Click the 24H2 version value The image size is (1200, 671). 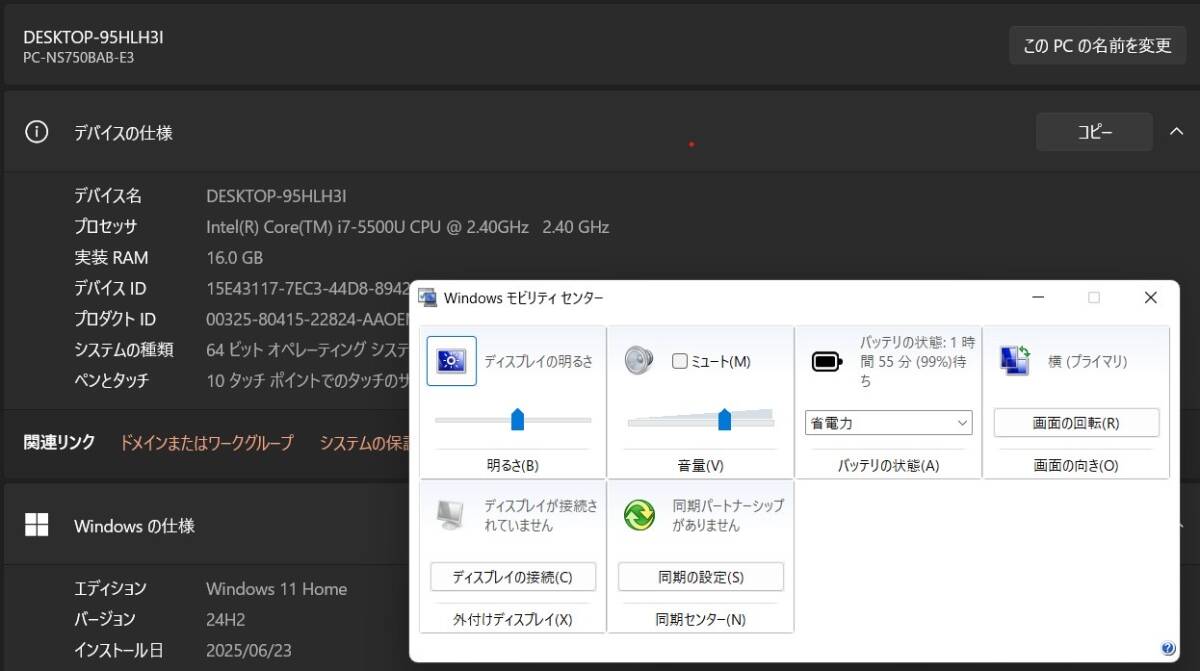225,619
